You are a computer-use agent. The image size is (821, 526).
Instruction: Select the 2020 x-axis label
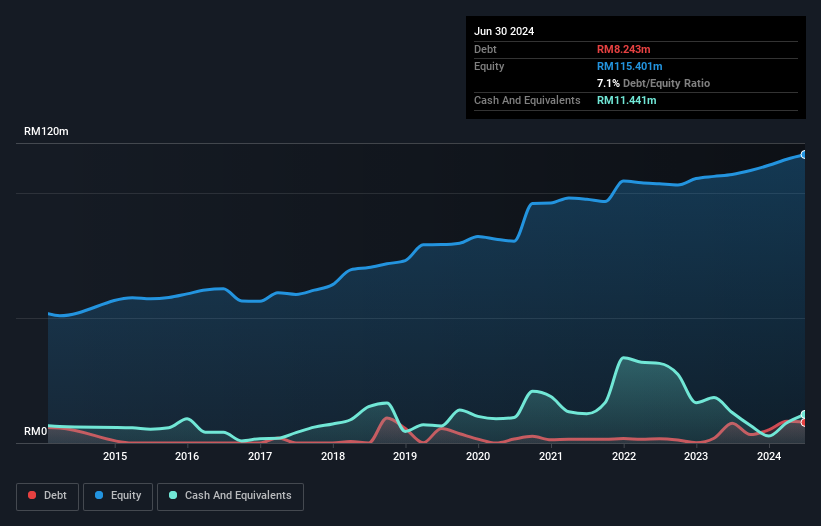(478, 456)
